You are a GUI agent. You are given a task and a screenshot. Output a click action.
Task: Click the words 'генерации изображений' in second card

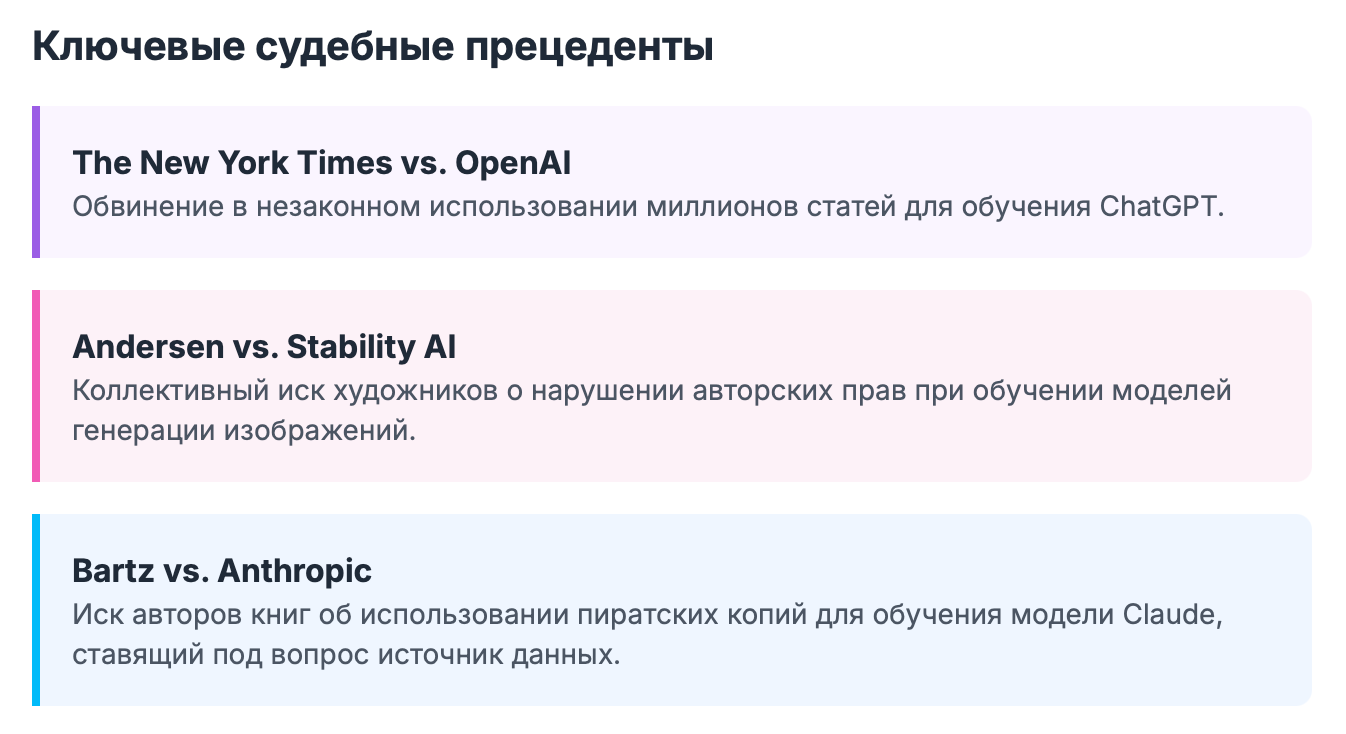tap(243, 432)
